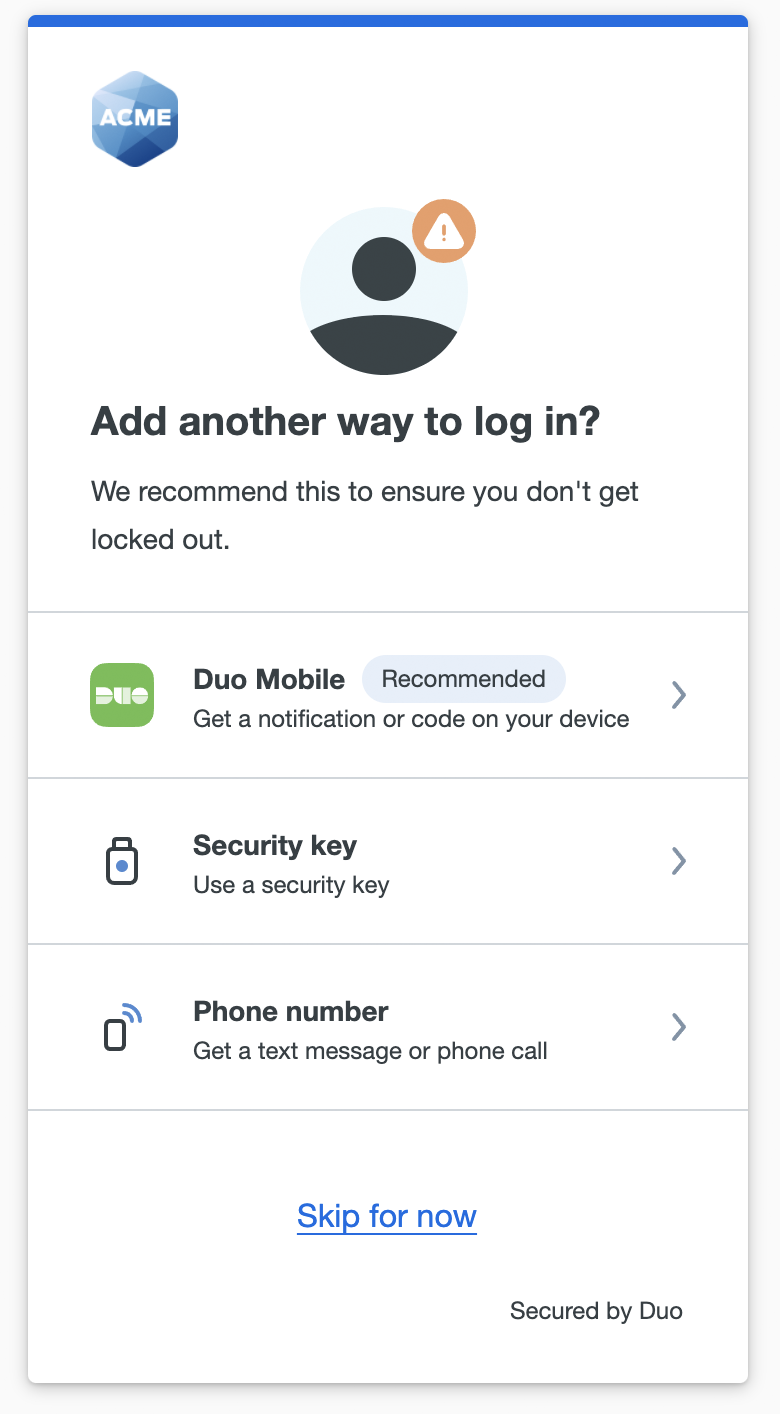Click the orange warning triangle badge
The image size is (780, 1414).
[x=444, y=232]
